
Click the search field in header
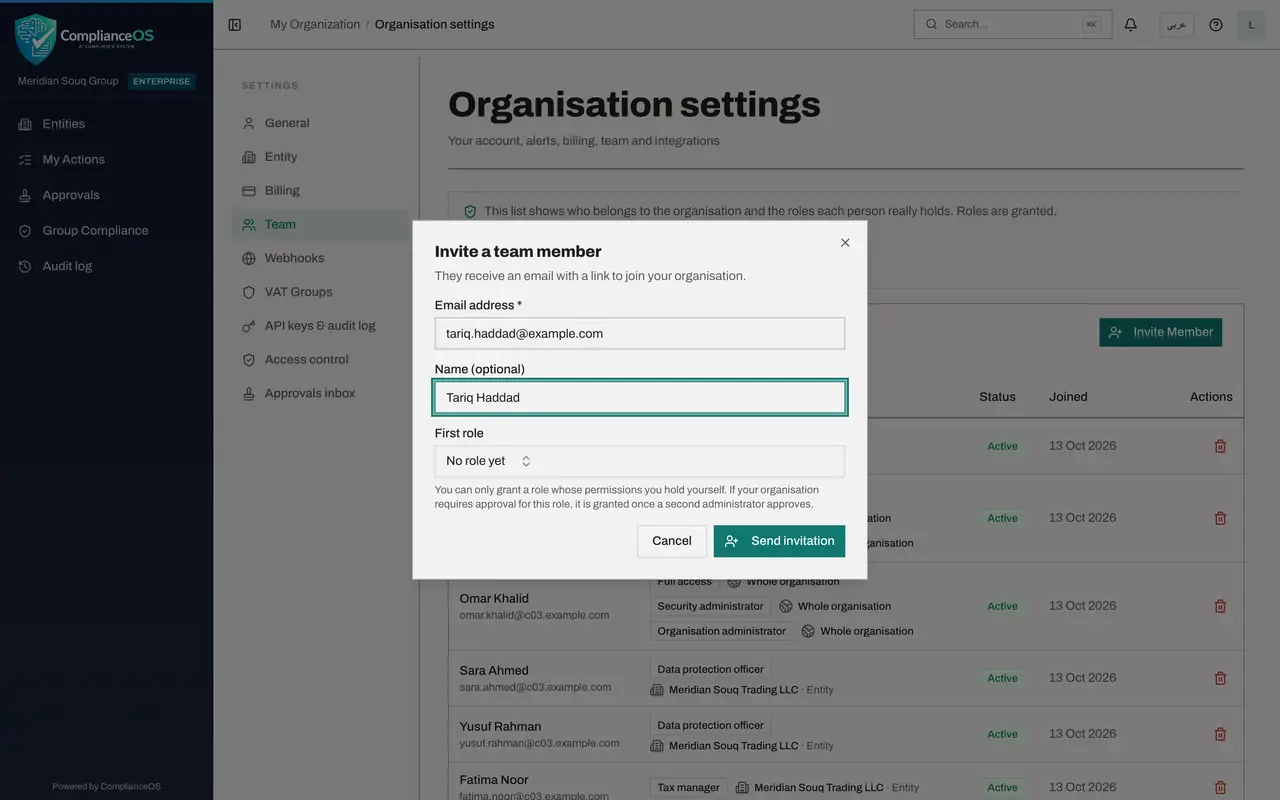point(1013,25)
